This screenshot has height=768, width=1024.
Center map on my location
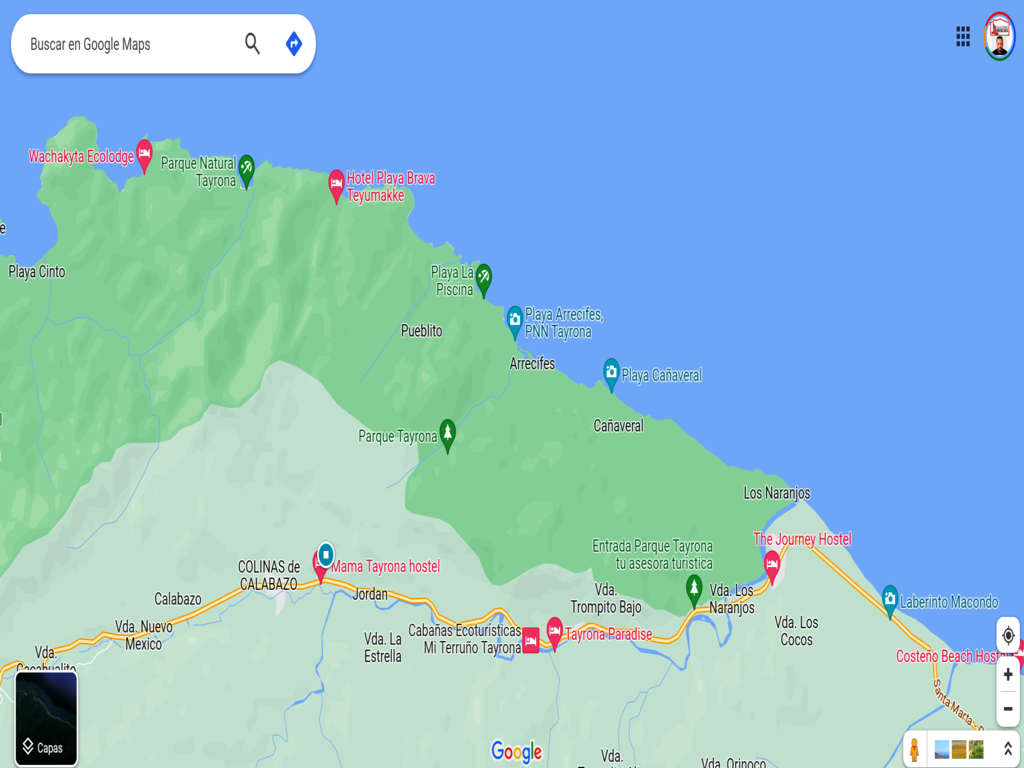[1008, 636]
